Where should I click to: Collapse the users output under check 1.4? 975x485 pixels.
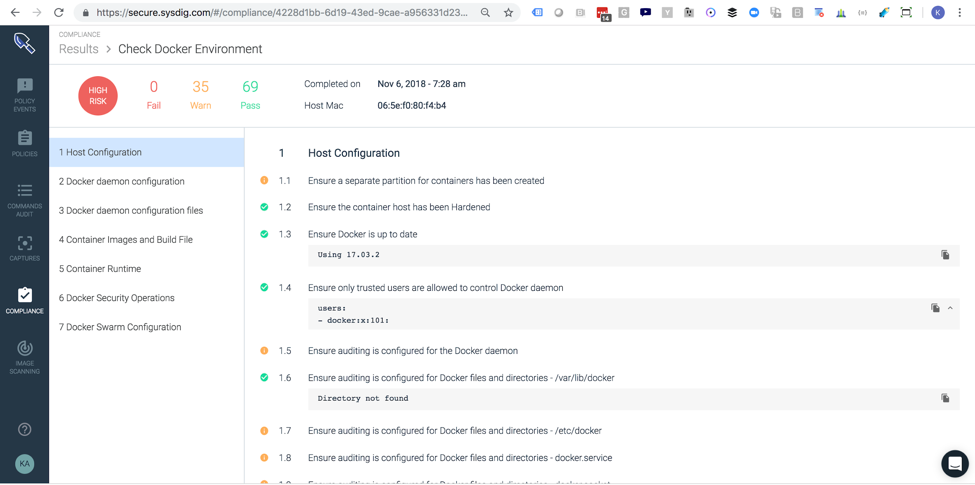click(x=950, y=308)
